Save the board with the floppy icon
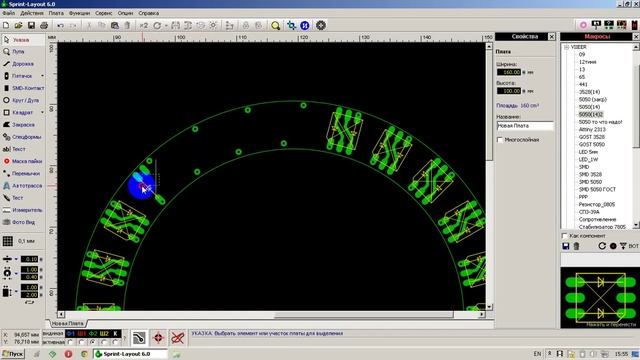Image resolution: width=640 pixels, height=360 pixels. (31, 25)
